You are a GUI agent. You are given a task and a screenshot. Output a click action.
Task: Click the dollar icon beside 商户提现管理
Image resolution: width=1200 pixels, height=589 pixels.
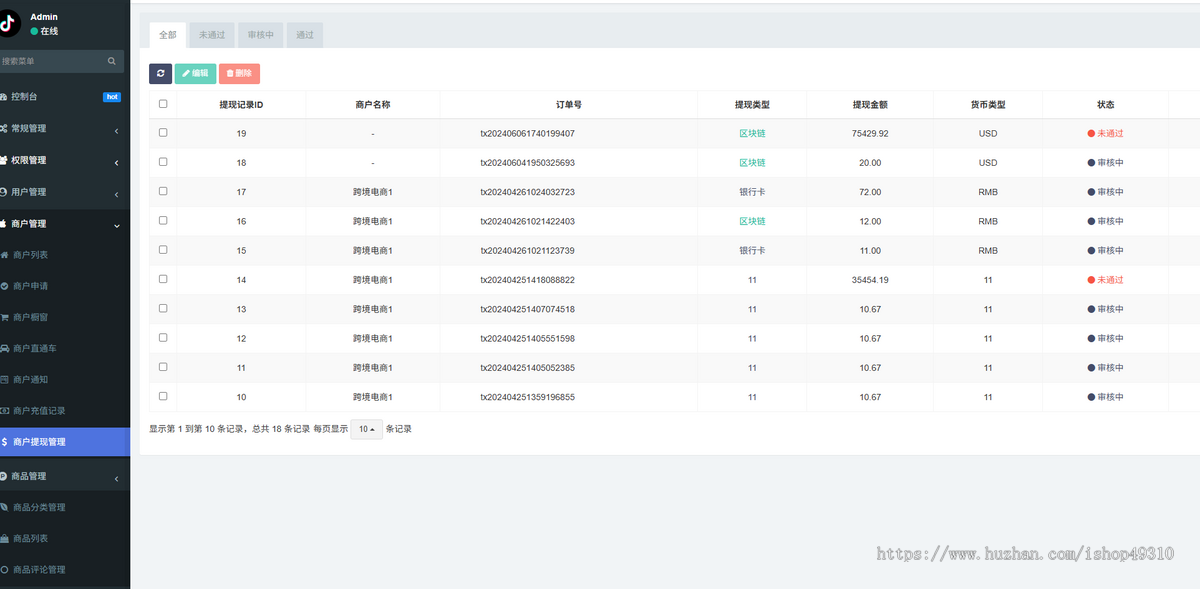click(4, 442)
